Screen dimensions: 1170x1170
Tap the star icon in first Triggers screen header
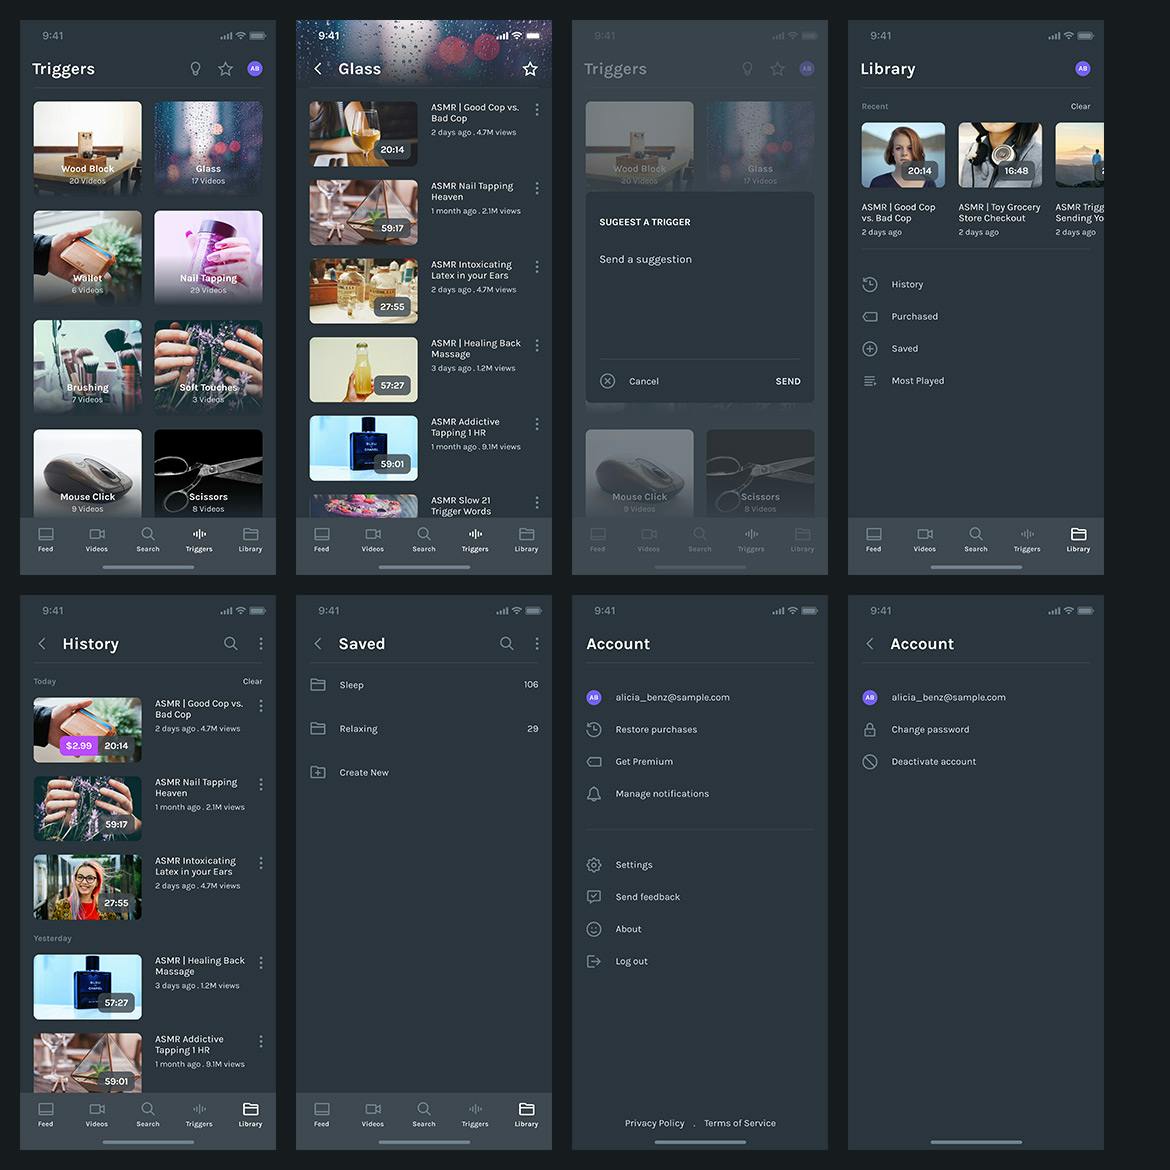[x=225, y=69]
